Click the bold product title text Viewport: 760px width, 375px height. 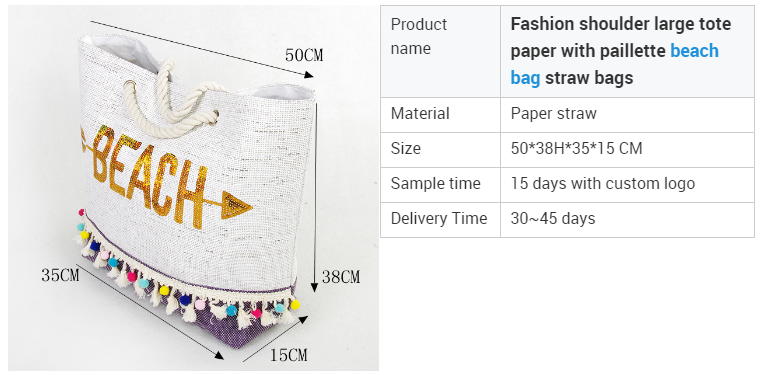coord(621,51)
